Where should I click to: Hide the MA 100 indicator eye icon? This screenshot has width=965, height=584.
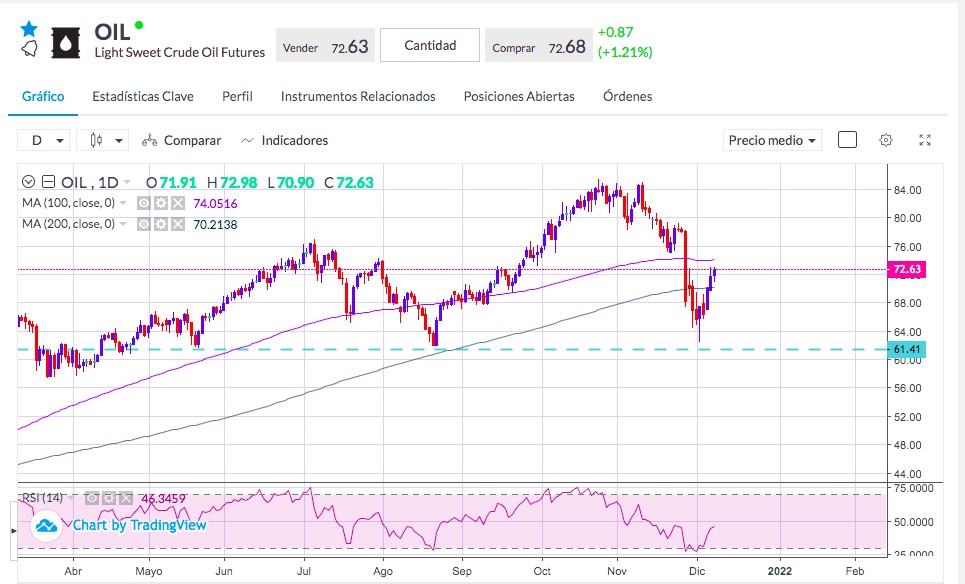pos(143,204)
